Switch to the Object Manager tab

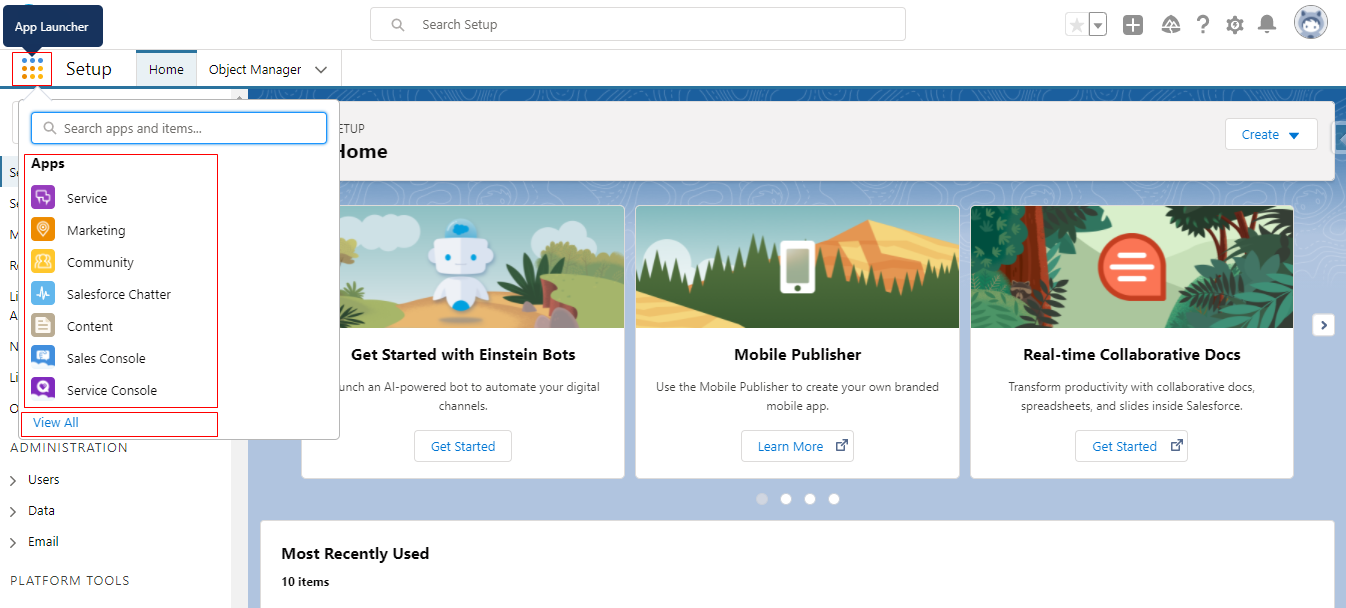[255, 69]
